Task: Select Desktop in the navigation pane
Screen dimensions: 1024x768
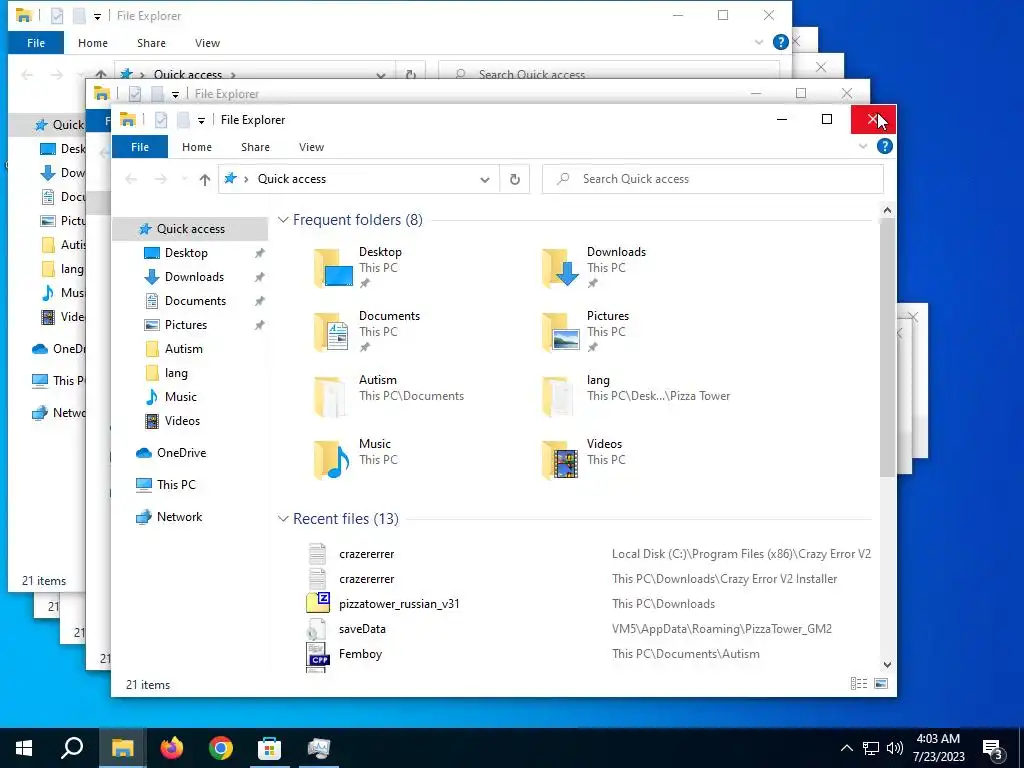Action: tap(186, 253)
